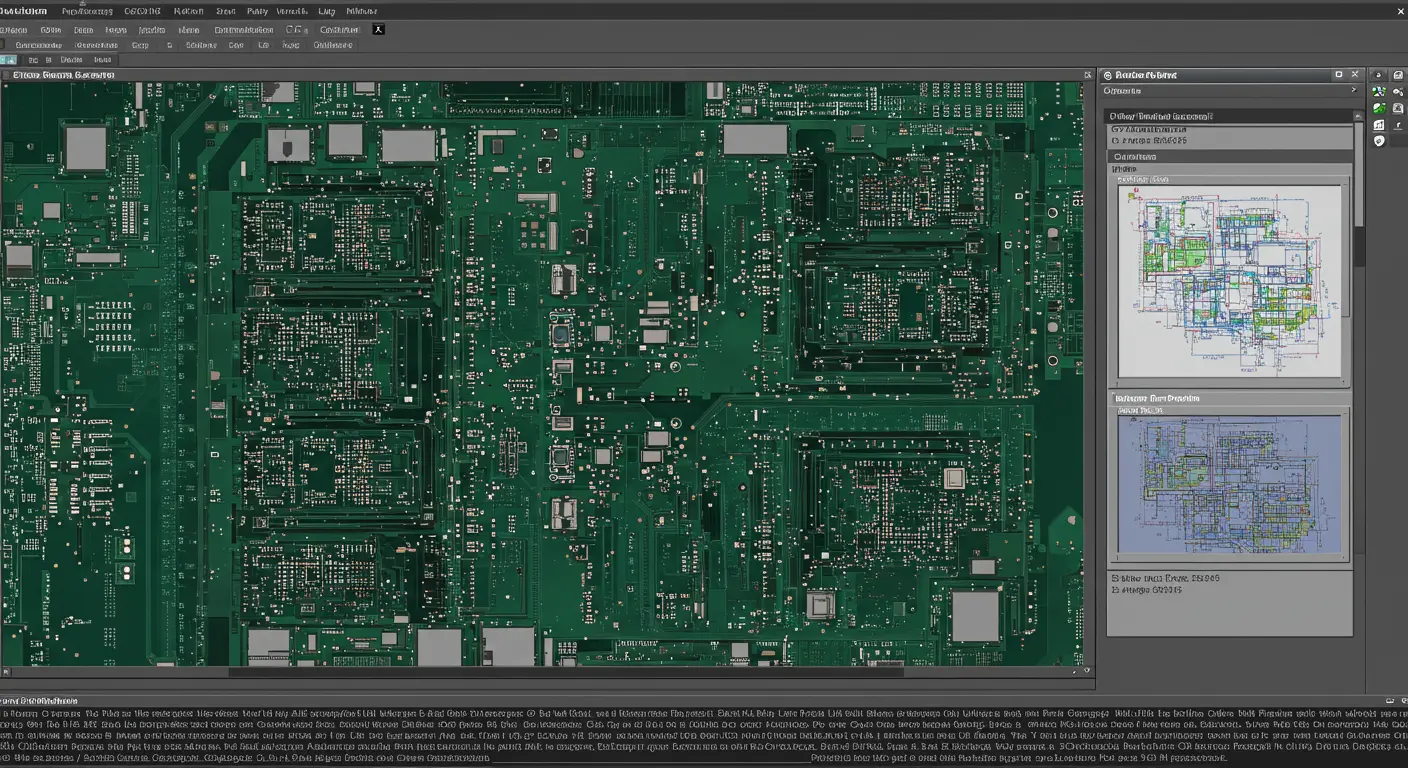The width and height of the screenshot is (1408, 768).
Task: Toggle the highlighted grid button in the toolbar
Action: point(8,59)
